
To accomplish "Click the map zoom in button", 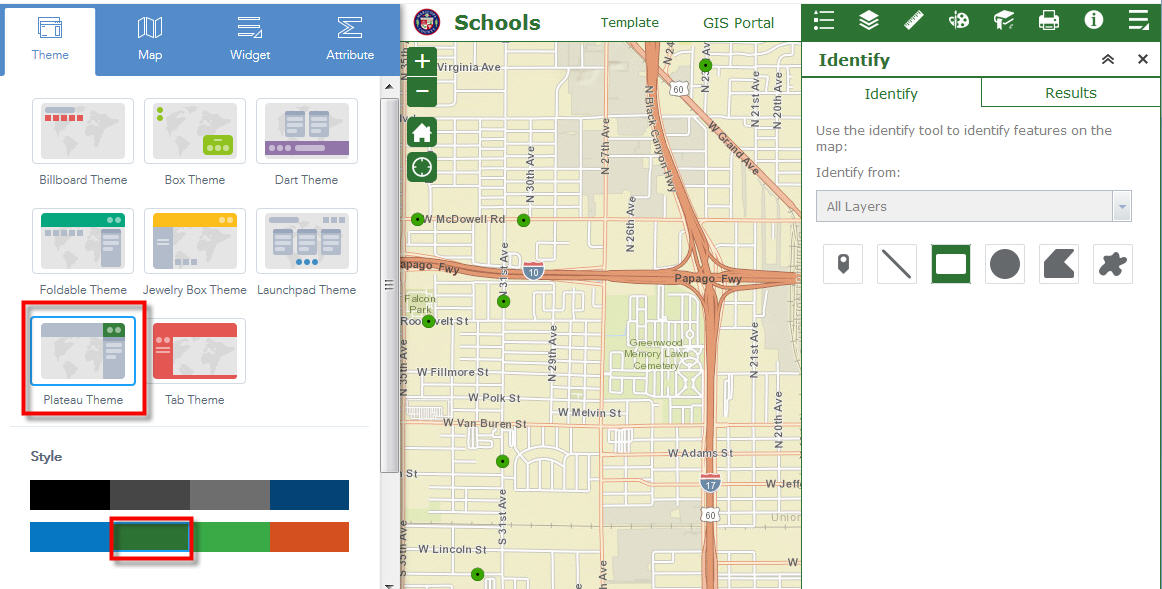I will pos(422,61).
